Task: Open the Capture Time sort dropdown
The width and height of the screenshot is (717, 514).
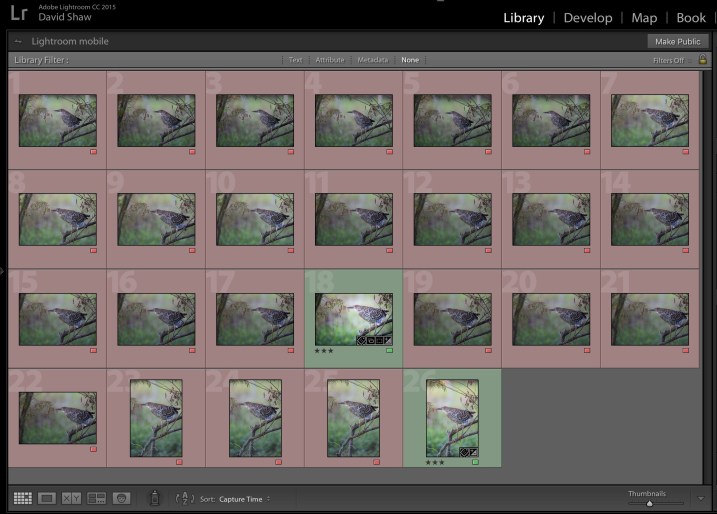Action: coord(245,498)
